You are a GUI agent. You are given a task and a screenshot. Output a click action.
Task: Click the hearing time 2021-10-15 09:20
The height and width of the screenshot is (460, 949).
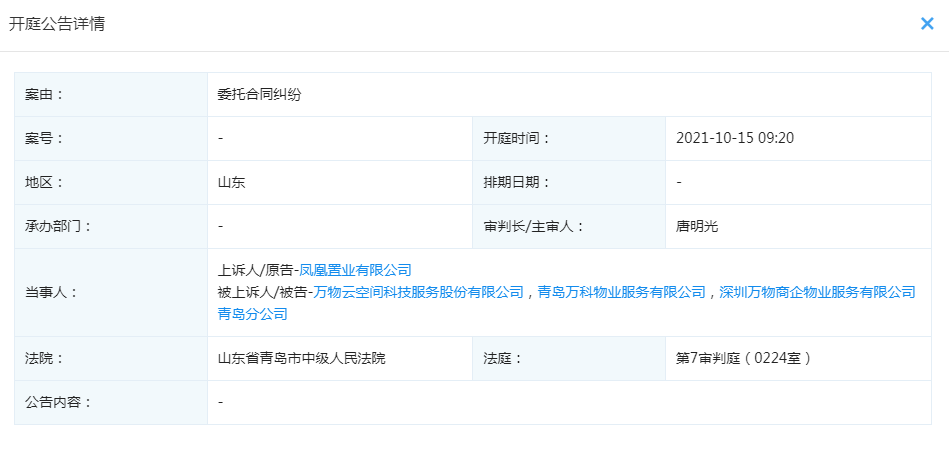click(735, 138)
